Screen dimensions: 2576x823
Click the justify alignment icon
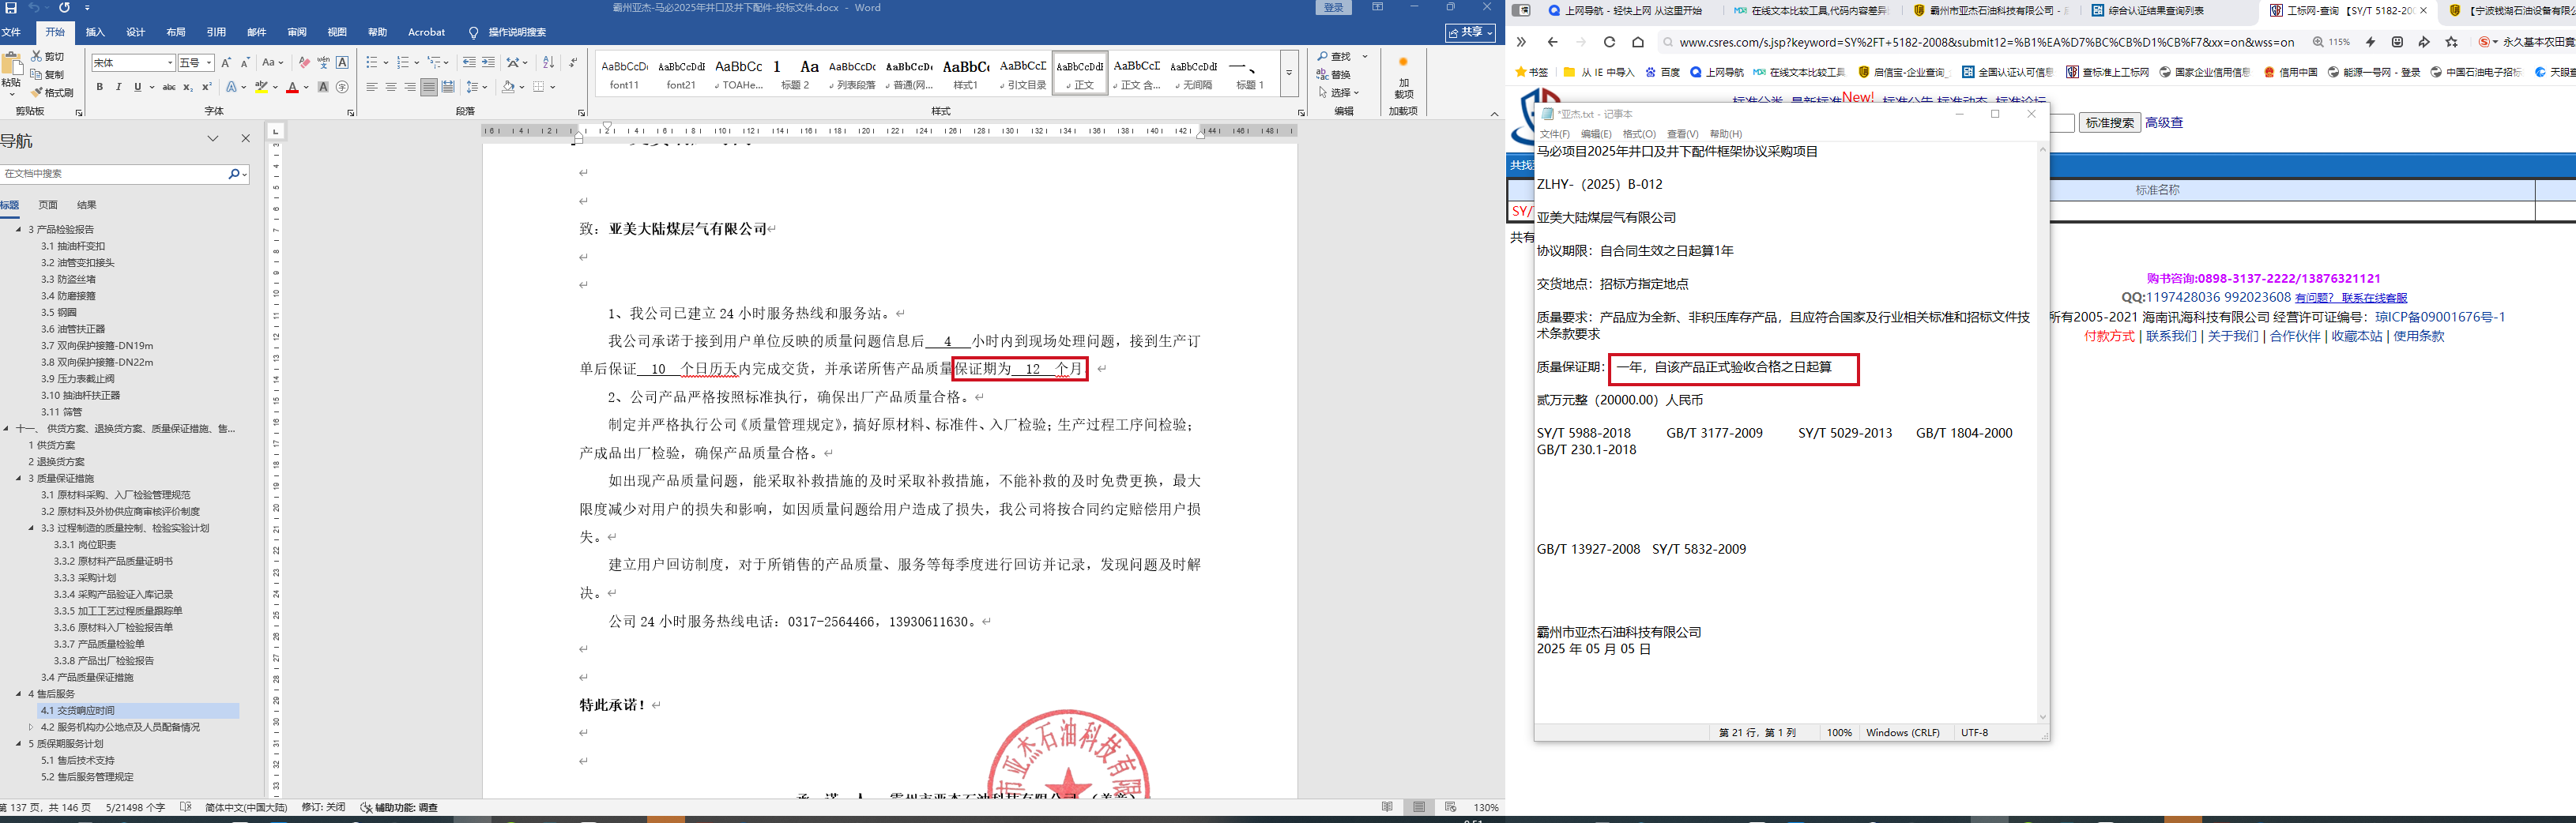(x=429, y=87)
